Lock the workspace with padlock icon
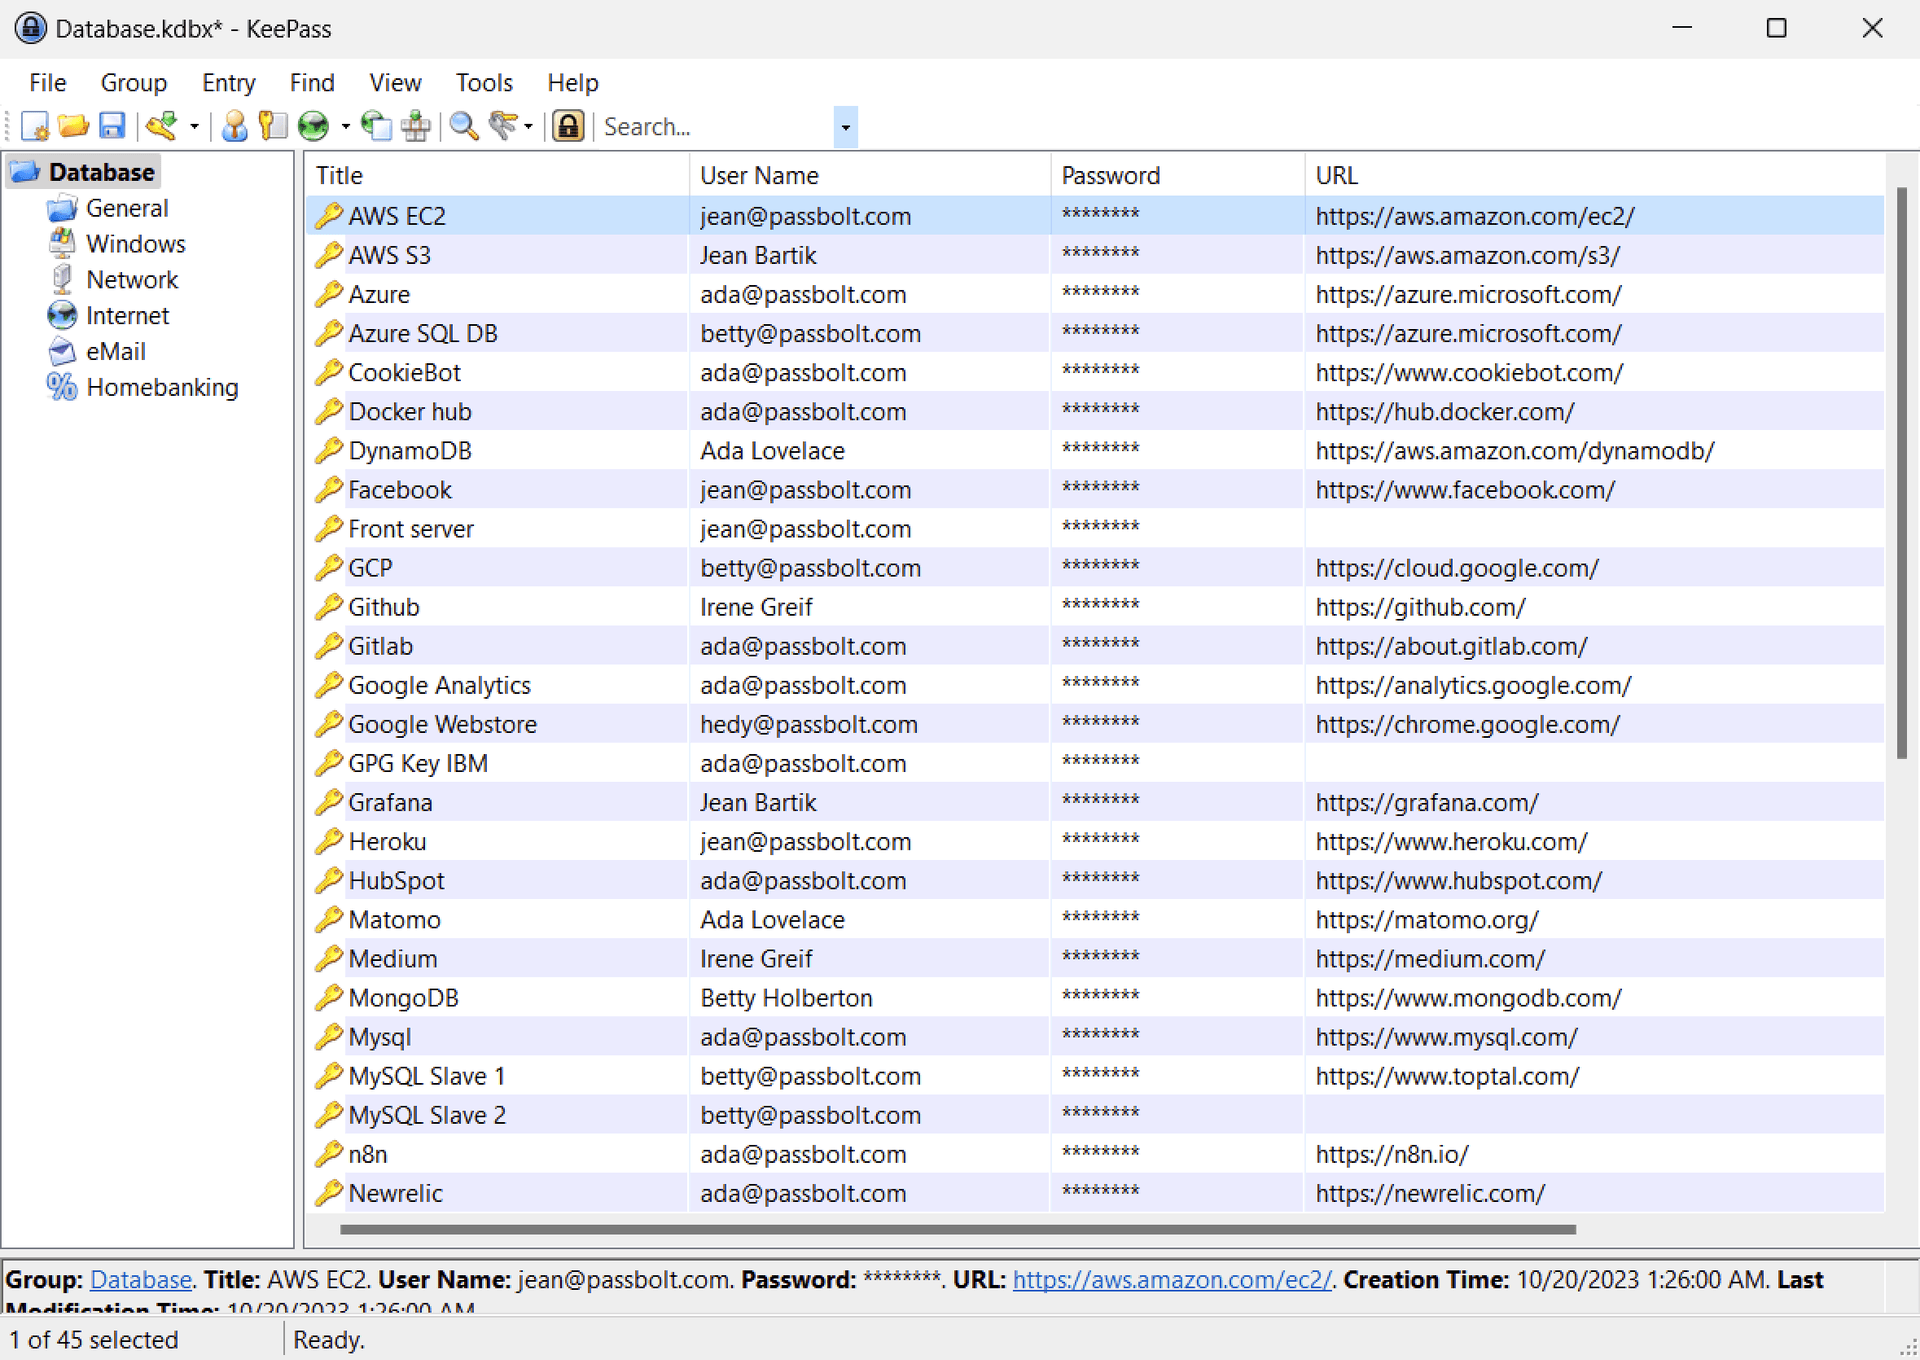Viewport: 1920px width, 1360px height. 569,126
